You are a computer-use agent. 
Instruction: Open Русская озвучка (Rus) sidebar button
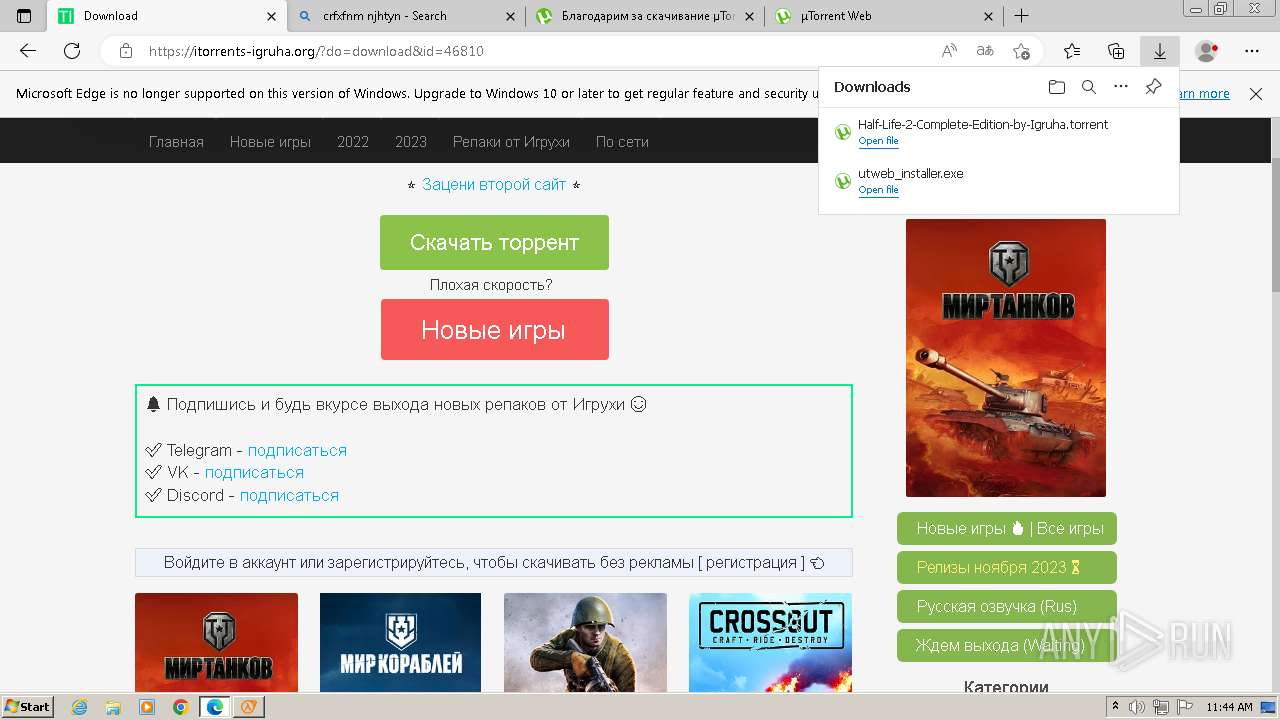click(x=1007, y=606)
